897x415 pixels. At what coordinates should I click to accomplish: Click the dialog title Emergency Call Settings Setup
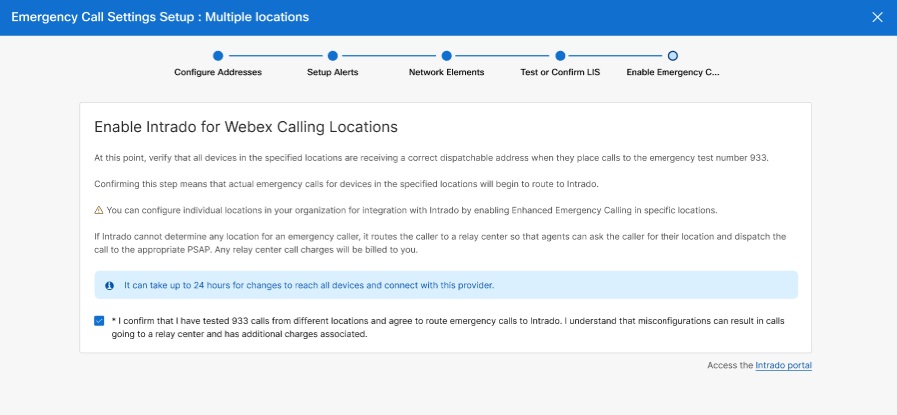pos(160,17)
